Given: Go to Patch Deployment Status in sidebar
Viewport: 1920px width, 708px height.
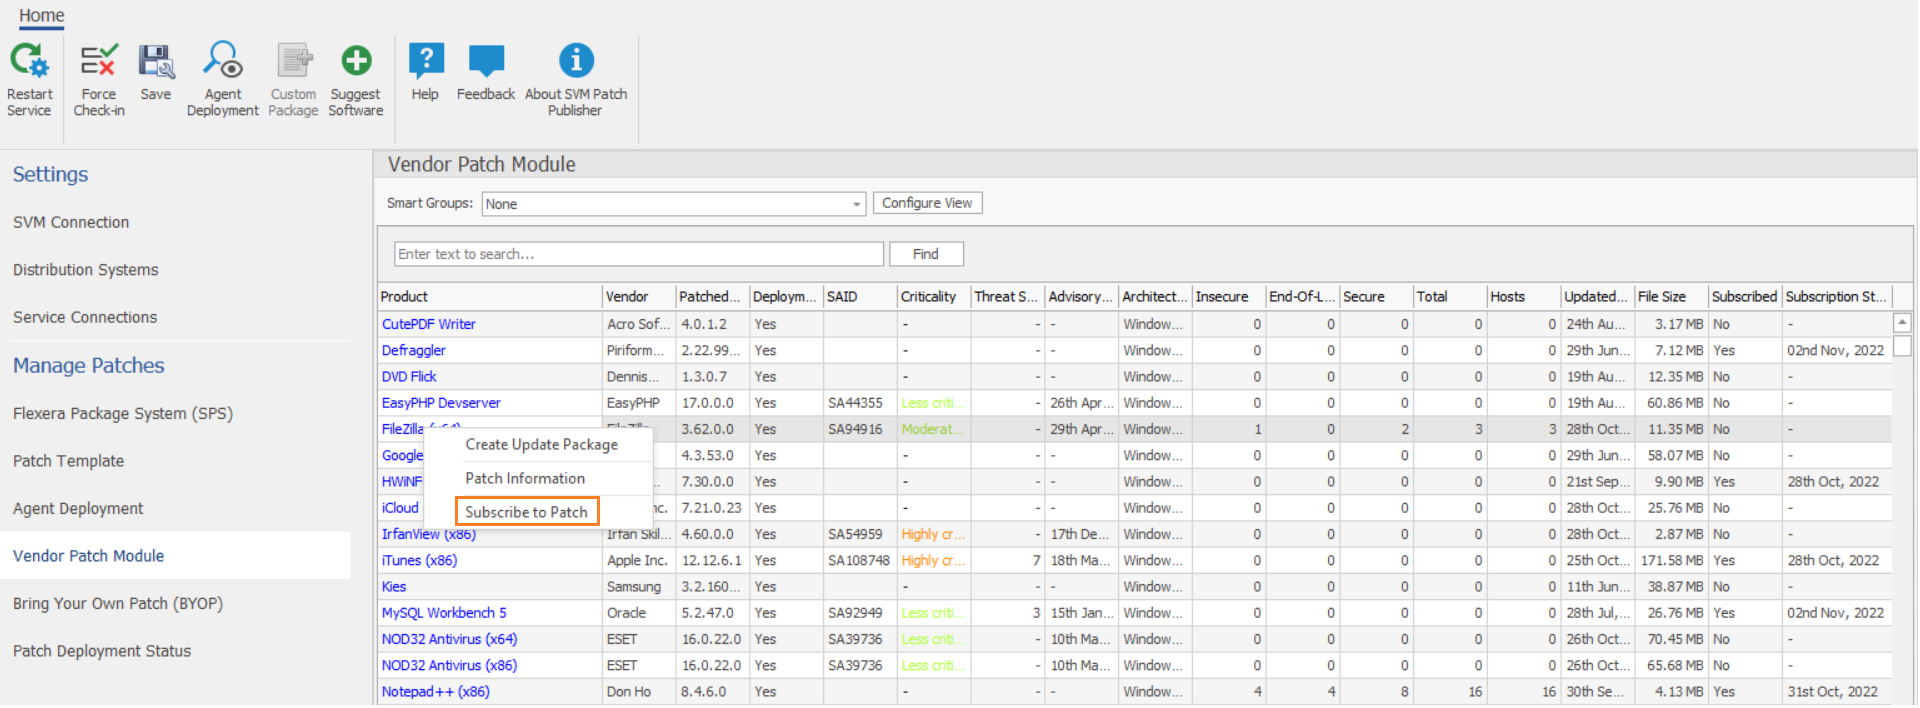Looking at the screenshot, I should point(102,651).
